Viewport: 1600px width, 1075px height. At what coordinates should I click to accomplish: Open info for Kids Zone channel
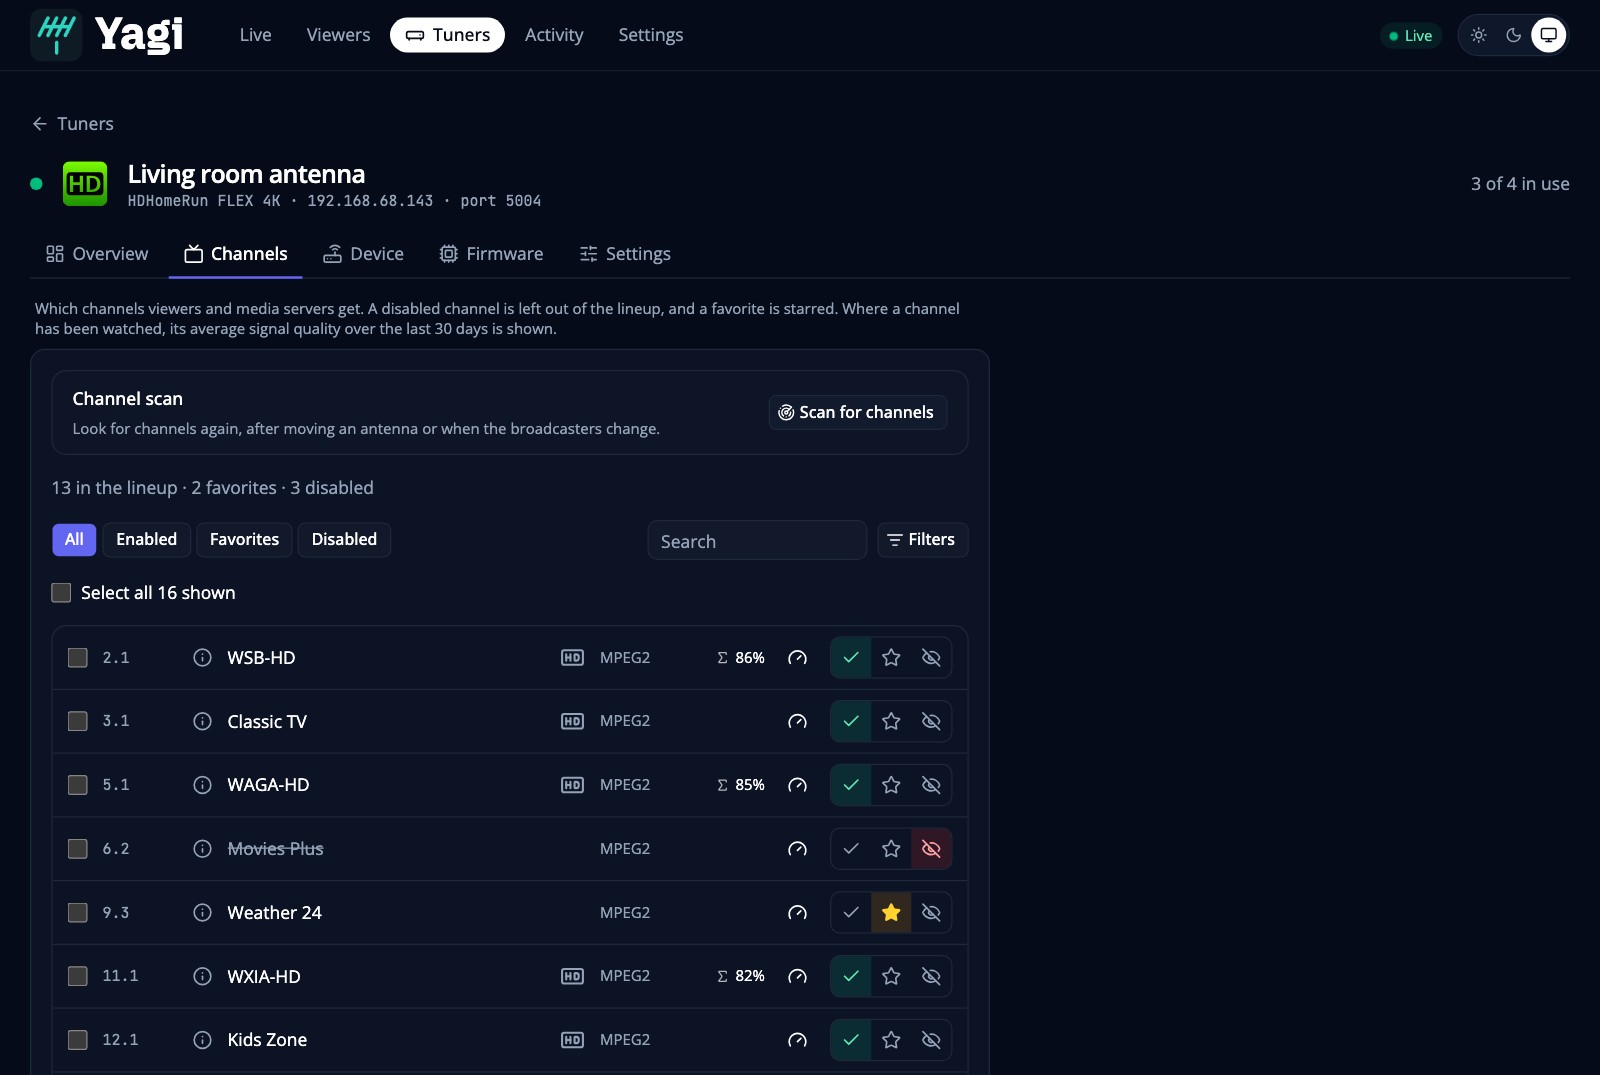click(x=202, y=1040)
